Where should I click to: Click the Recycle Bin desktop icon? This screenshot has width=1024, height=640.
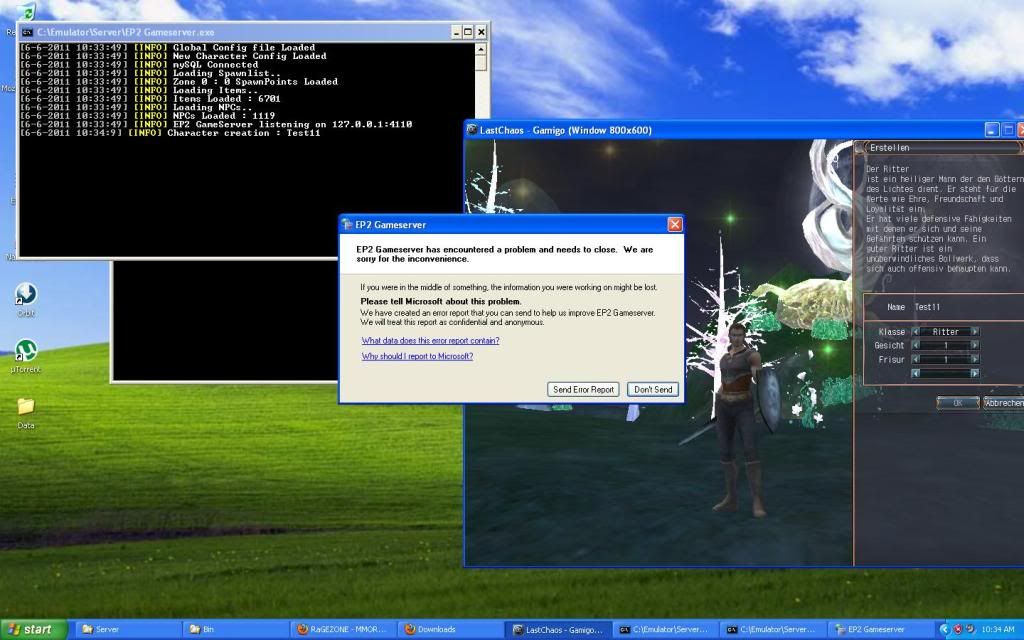[26, 13]
